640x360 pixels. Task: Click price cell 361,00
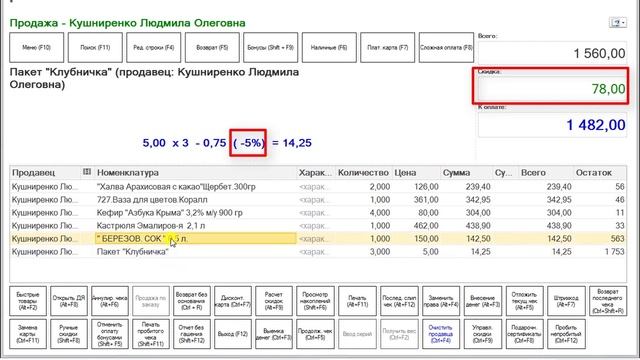pos(426,200)
